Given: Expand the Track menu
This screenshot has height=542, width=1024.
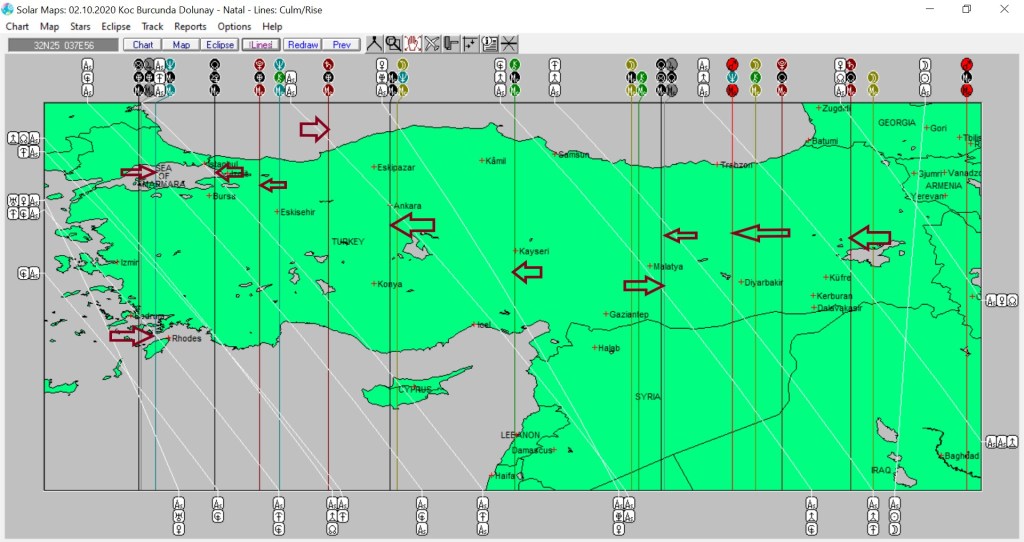Looking at the screenshot, I should 152,26.
